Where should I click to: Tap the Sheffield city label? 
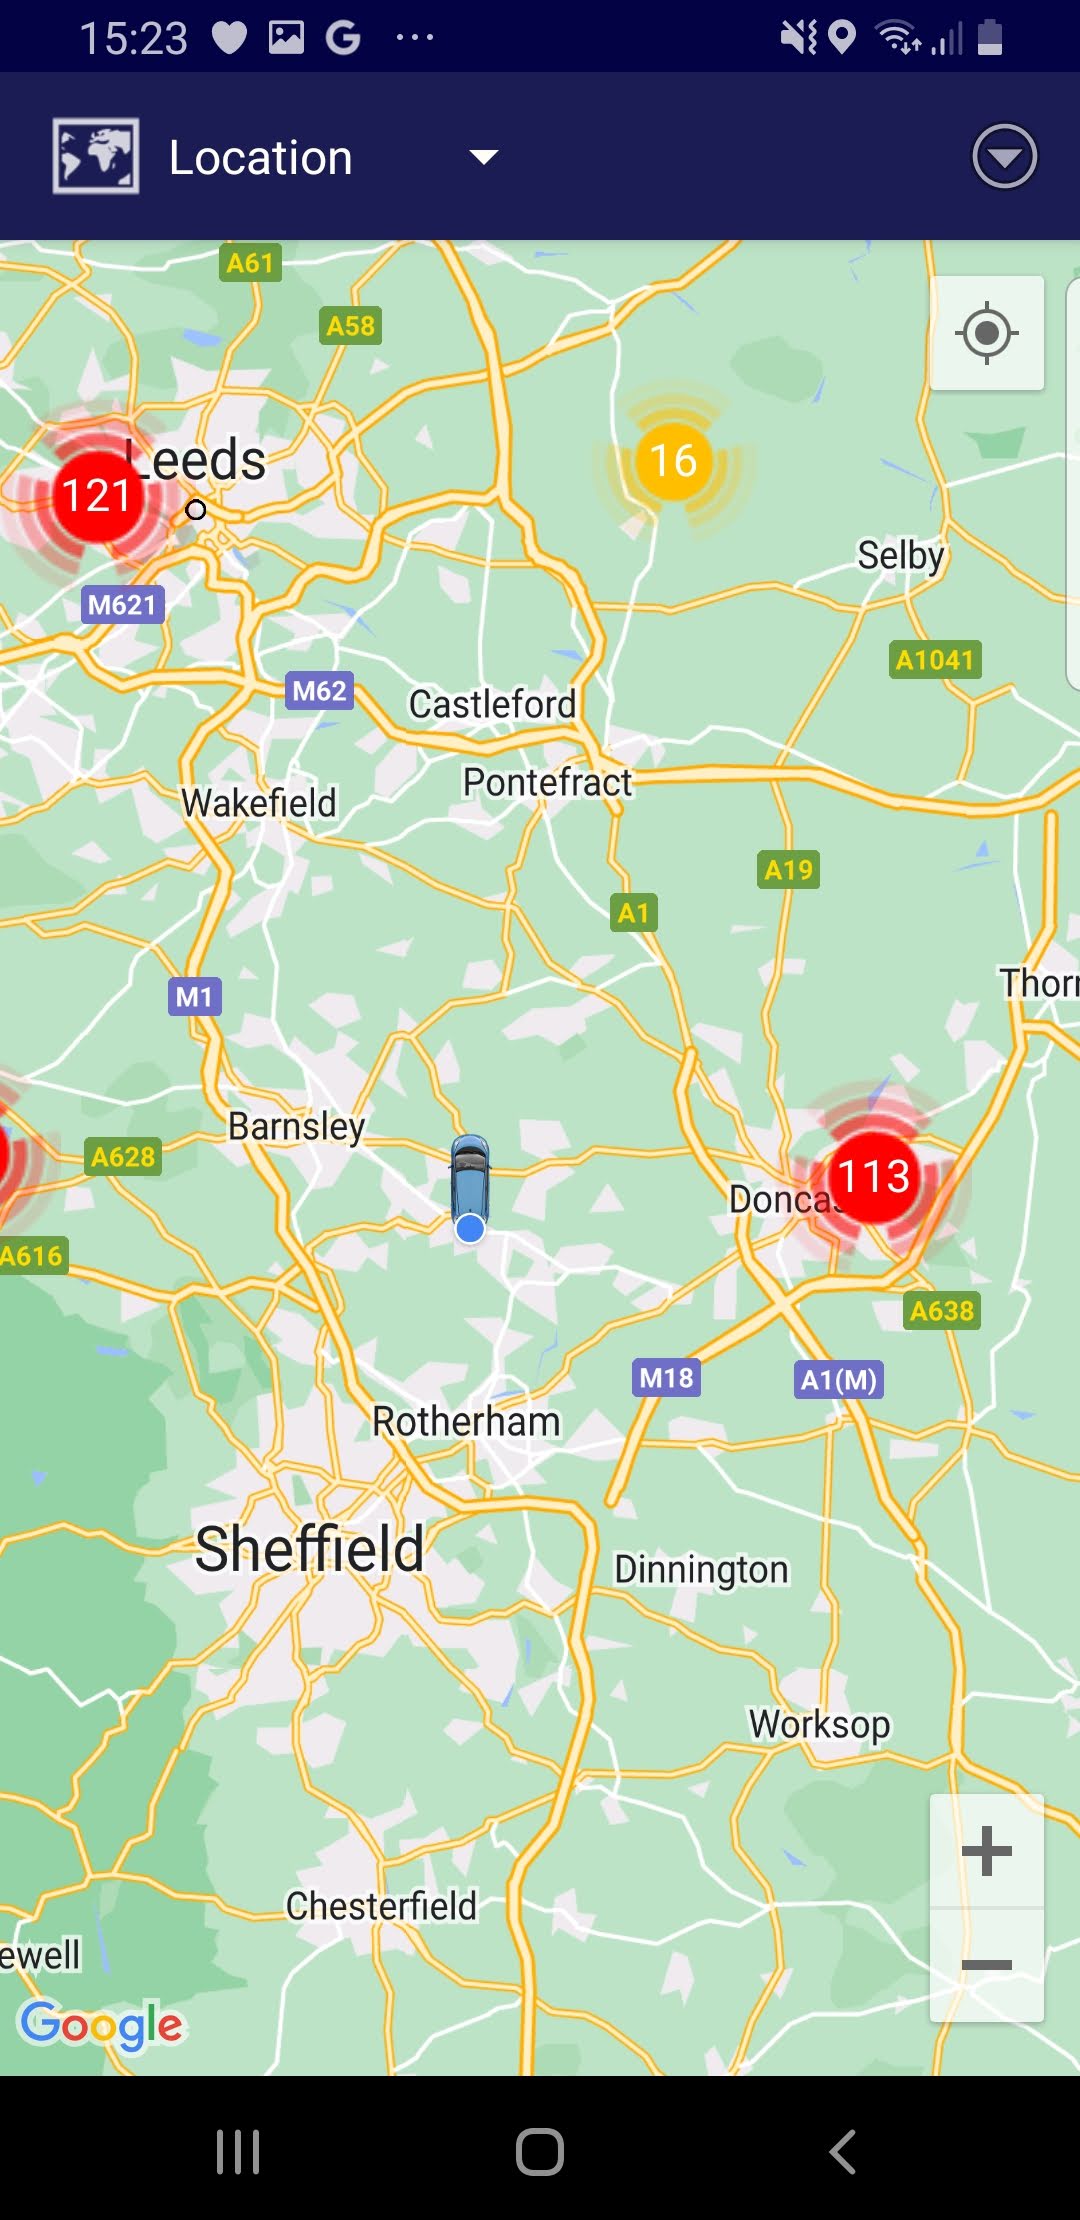[x=310, y=1549]
